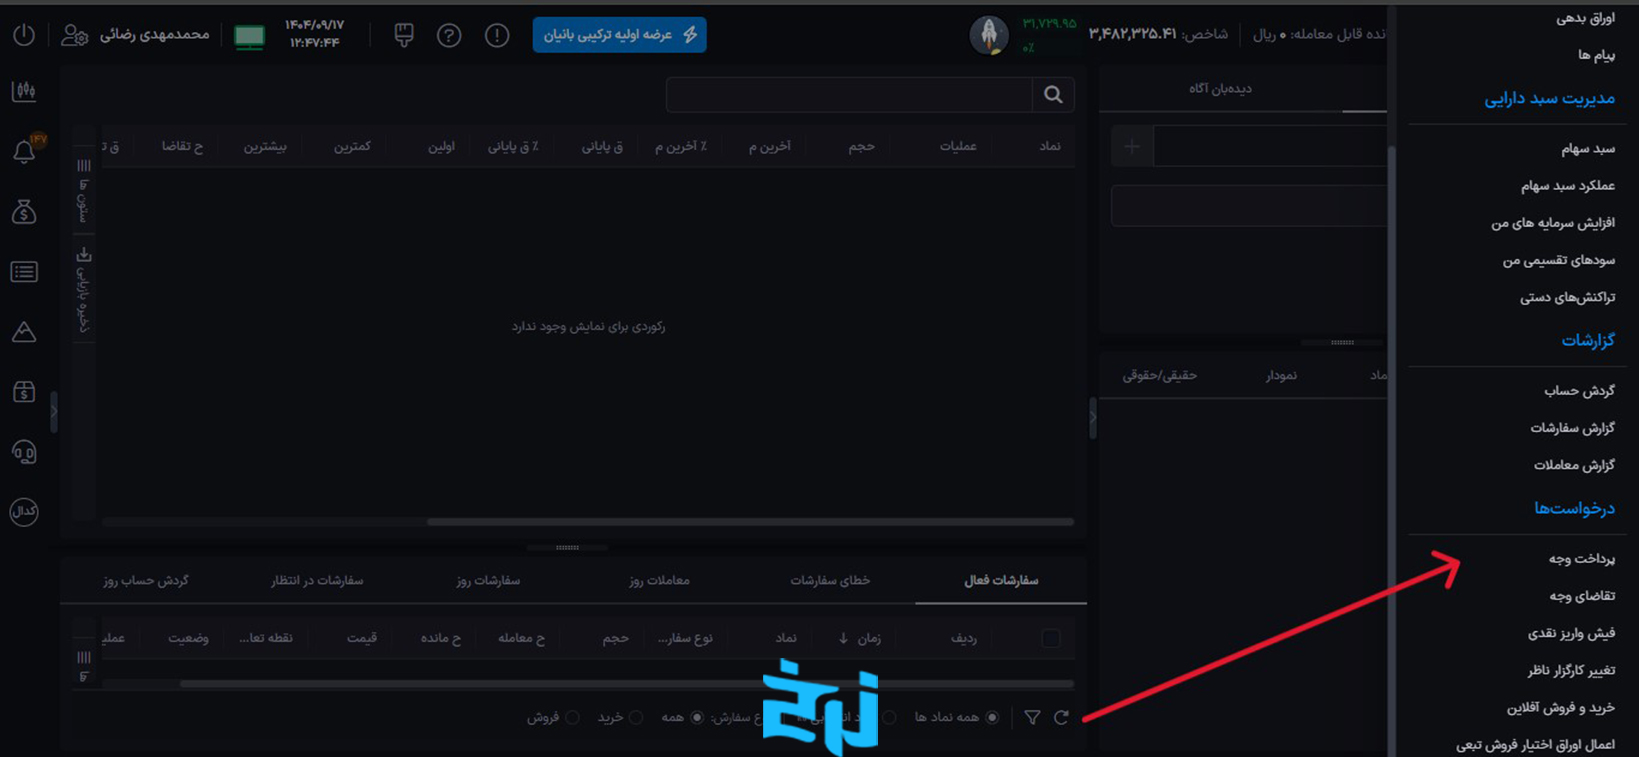Open orders table columns icon at left

coord(84,657)
